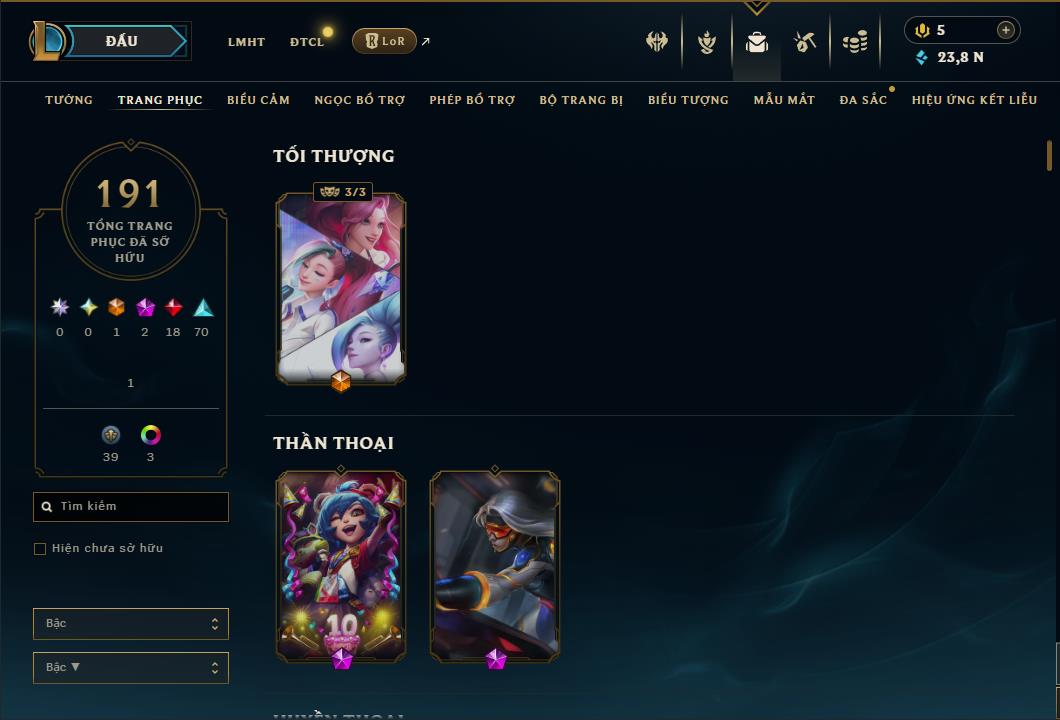Switch to the 'BIỂU CẢM' tab
Viewport: 1060px width, 720px height.
point(258,100)
